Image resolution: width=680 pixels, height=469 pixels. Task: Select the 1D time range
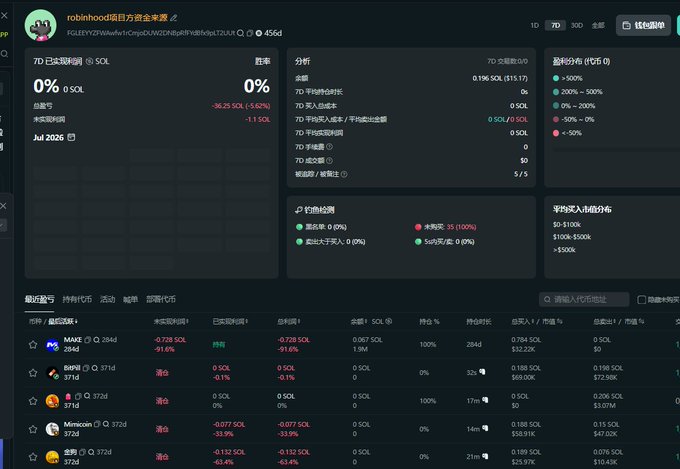click(535, 26)
